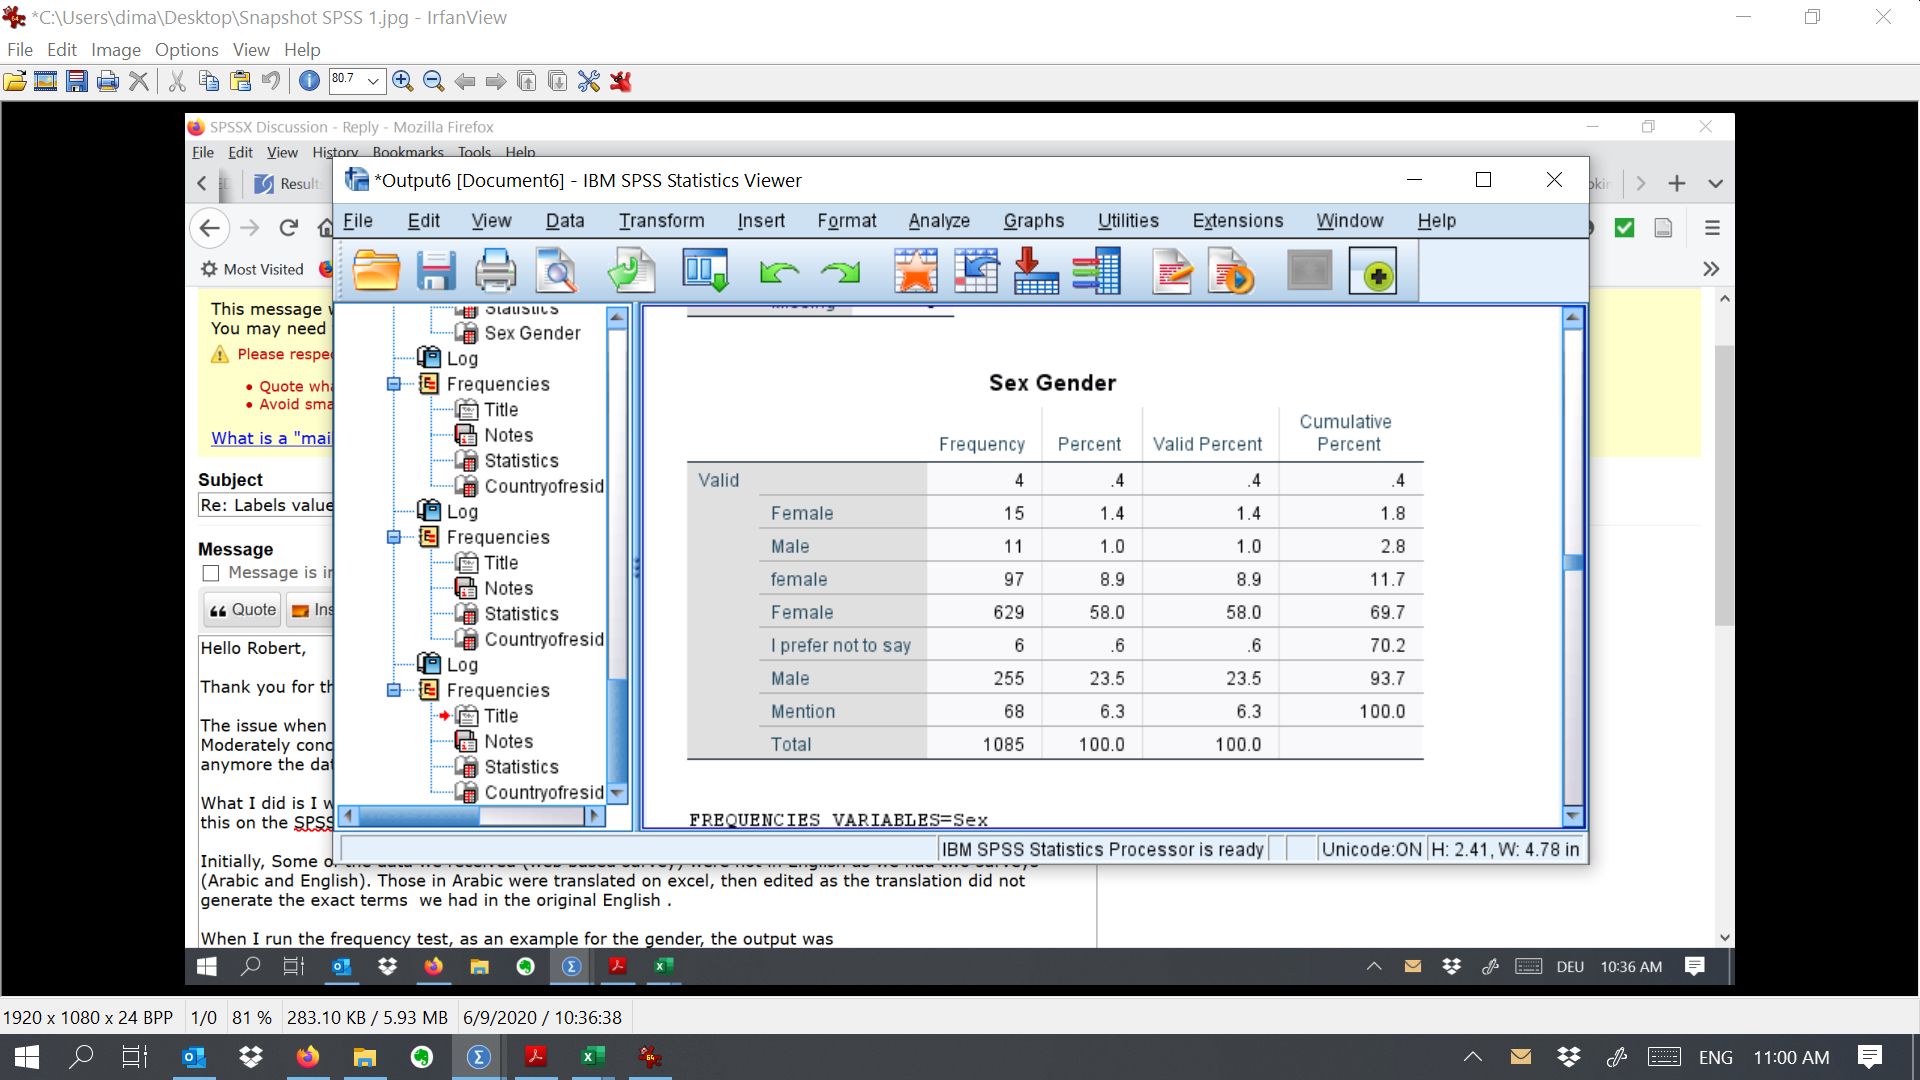Image resolution: width=1920 pixels, height=1080 pixels.
Task: Open IrfanView settings wrench icon
Action: tap(589, 82)
